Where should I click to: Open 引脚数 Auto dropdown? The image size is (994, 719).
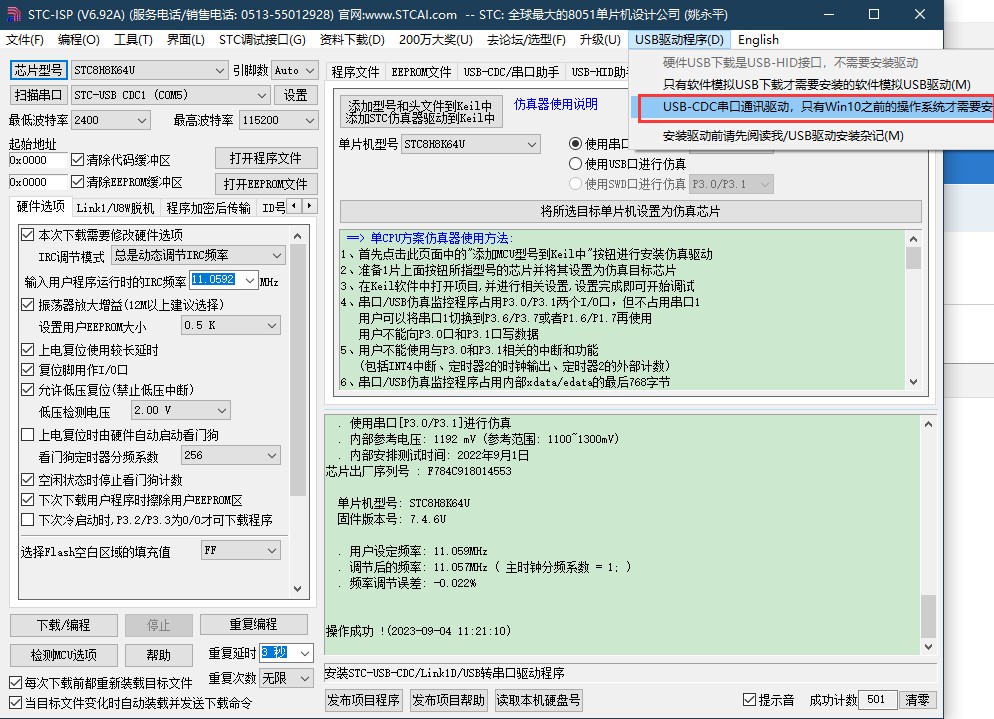click(x=294, y=70)
